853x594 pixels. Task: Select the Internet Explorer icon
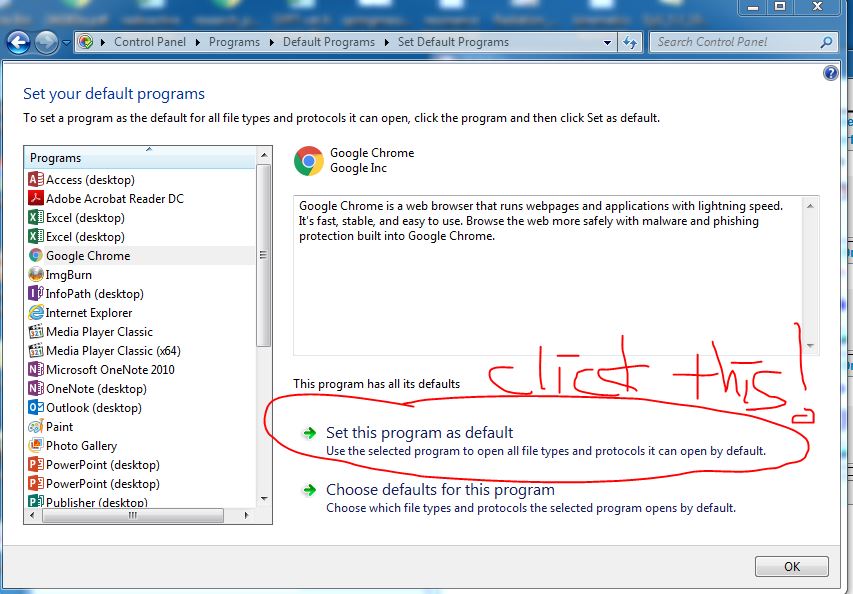pyautogui.click(x=35, y=312)
